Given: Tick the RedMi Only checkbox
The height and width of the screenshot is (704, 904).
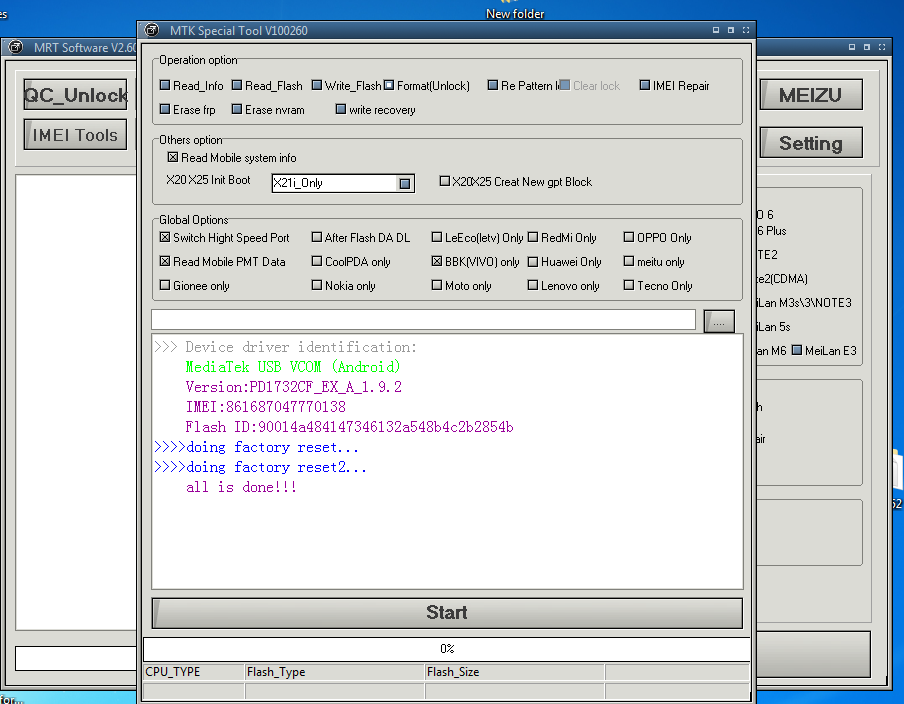Looking at the screenshot, I should [533, 237].
